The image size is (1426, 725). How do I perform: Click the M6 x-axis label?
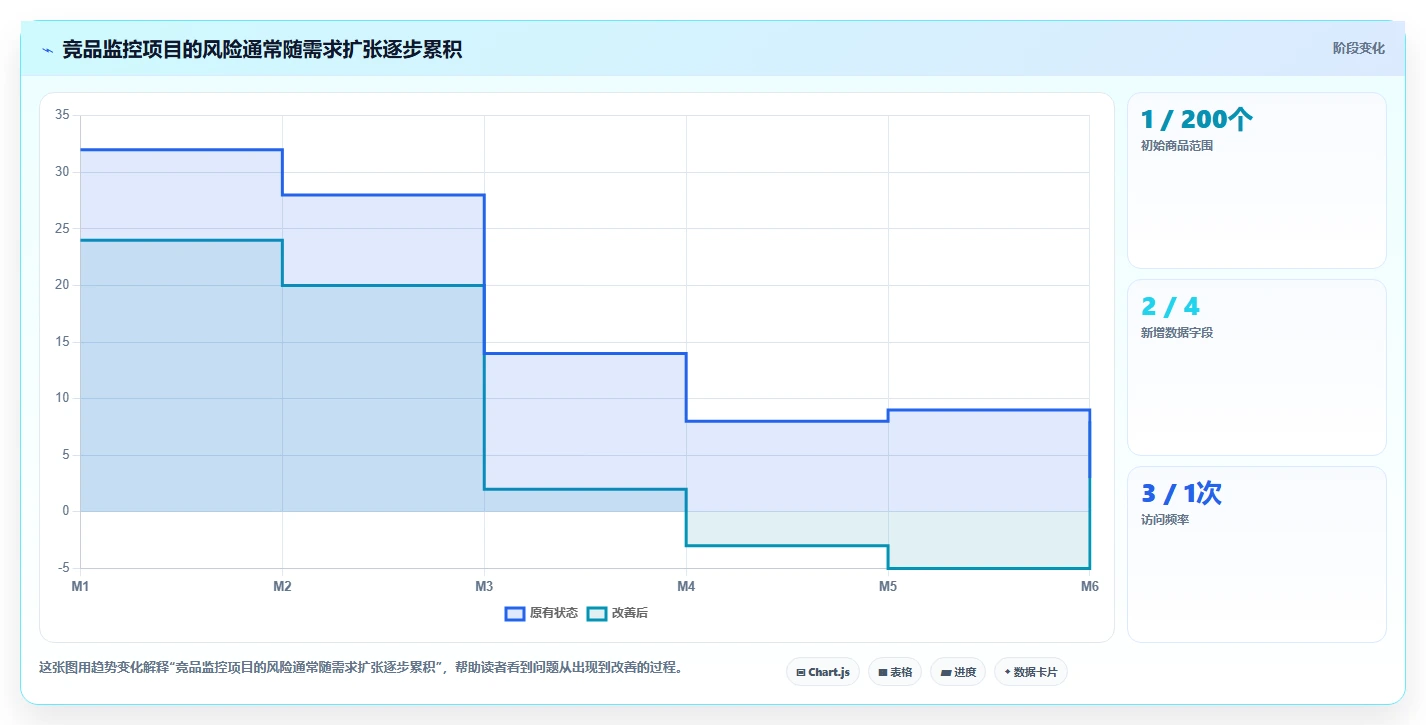[1090, 586]
